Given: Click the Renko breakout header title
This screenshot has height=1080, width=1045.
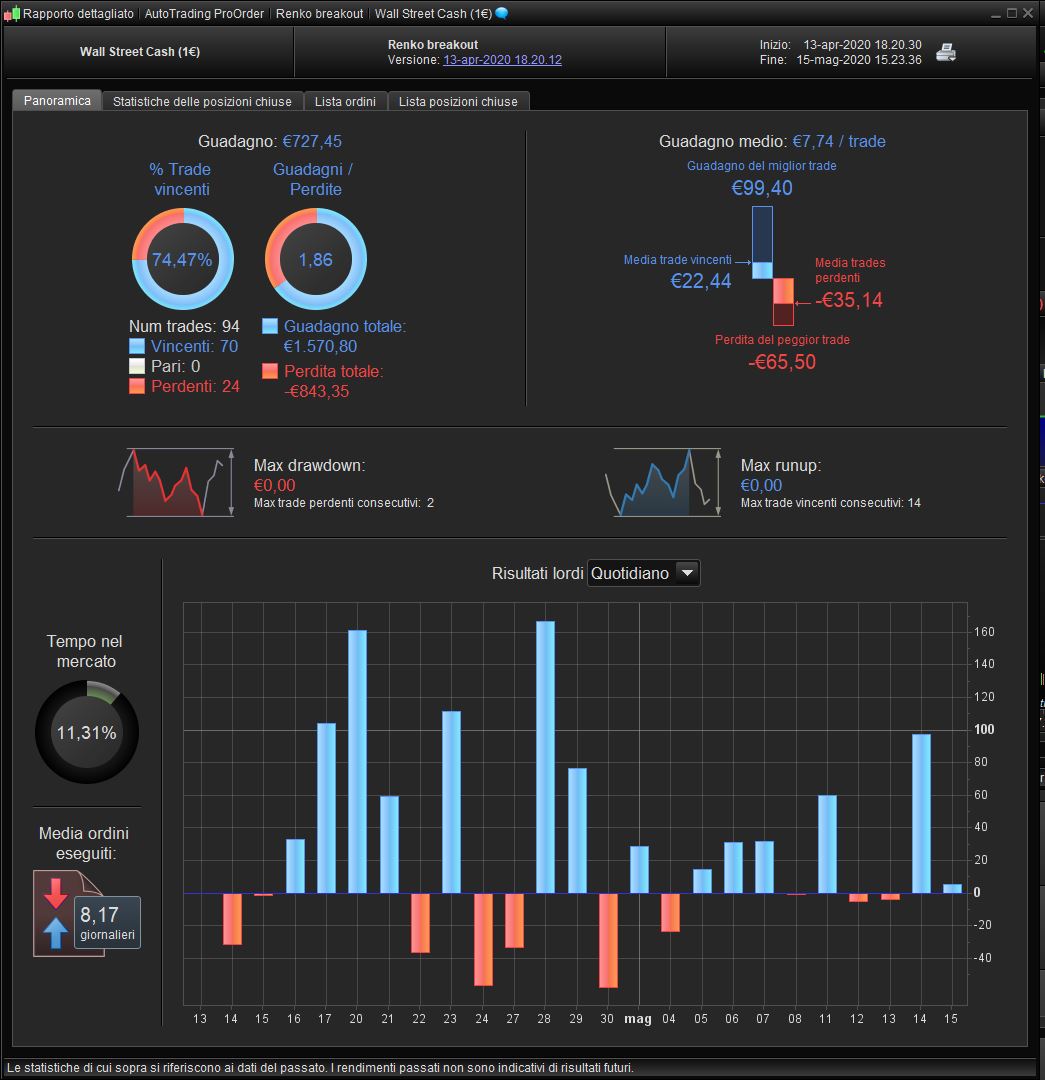Looking at the screenshot, I should click(x=433, y=44).
